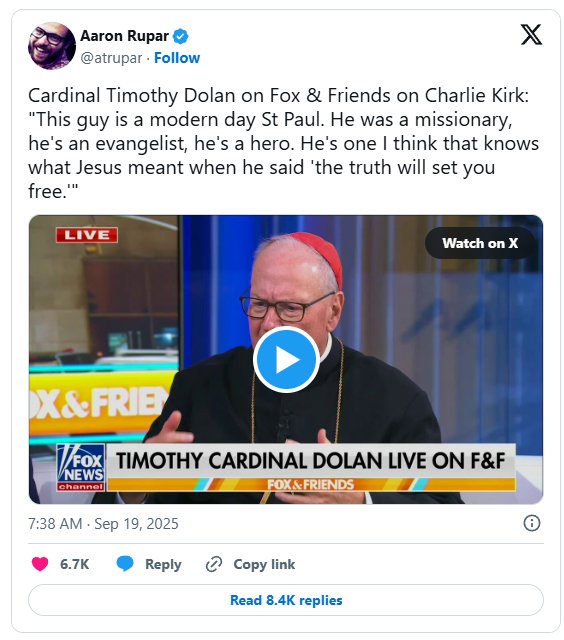Viewport: 564px width, 640px height.
Task: Open Read 8.4K replies
Action: (286, 600)
